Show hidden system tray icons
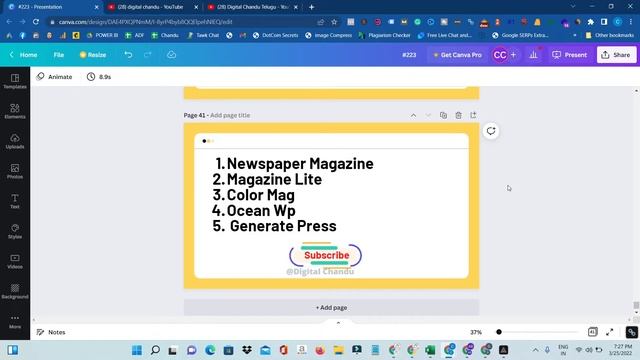The width and height of the screenshot is (640, 360). 535,350
